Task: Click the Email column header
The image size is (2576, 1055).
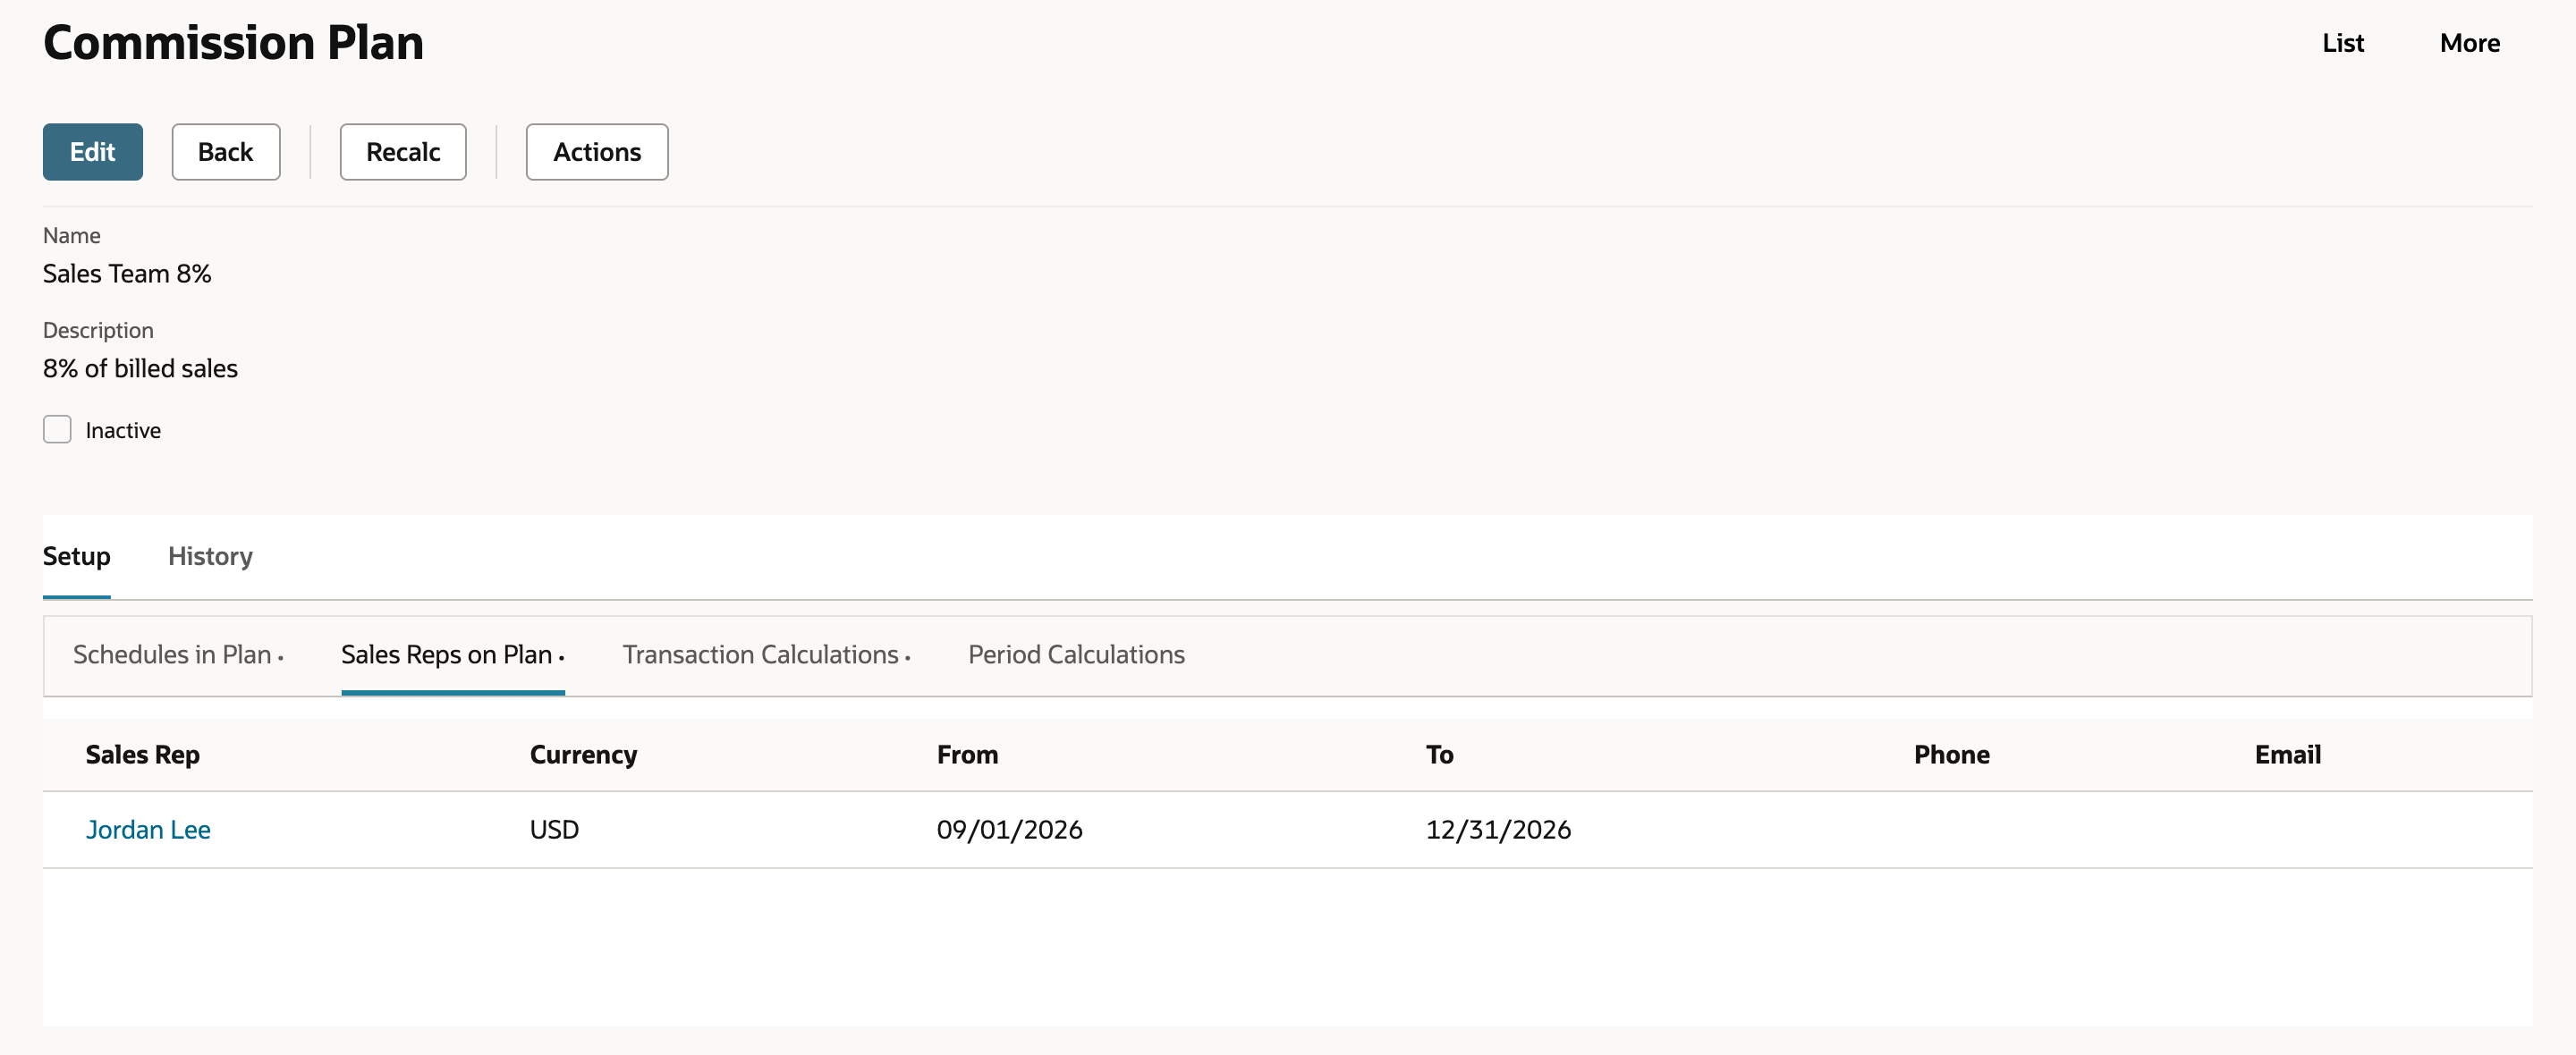Action: click(x=2287, y=755)
